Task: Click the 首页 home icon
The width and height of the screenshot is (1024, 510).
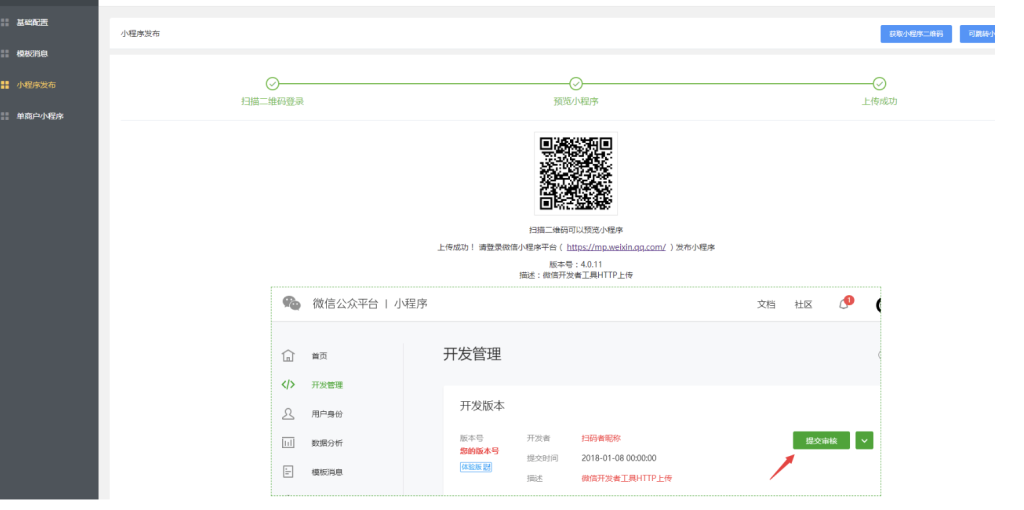Action: [288, 356]
